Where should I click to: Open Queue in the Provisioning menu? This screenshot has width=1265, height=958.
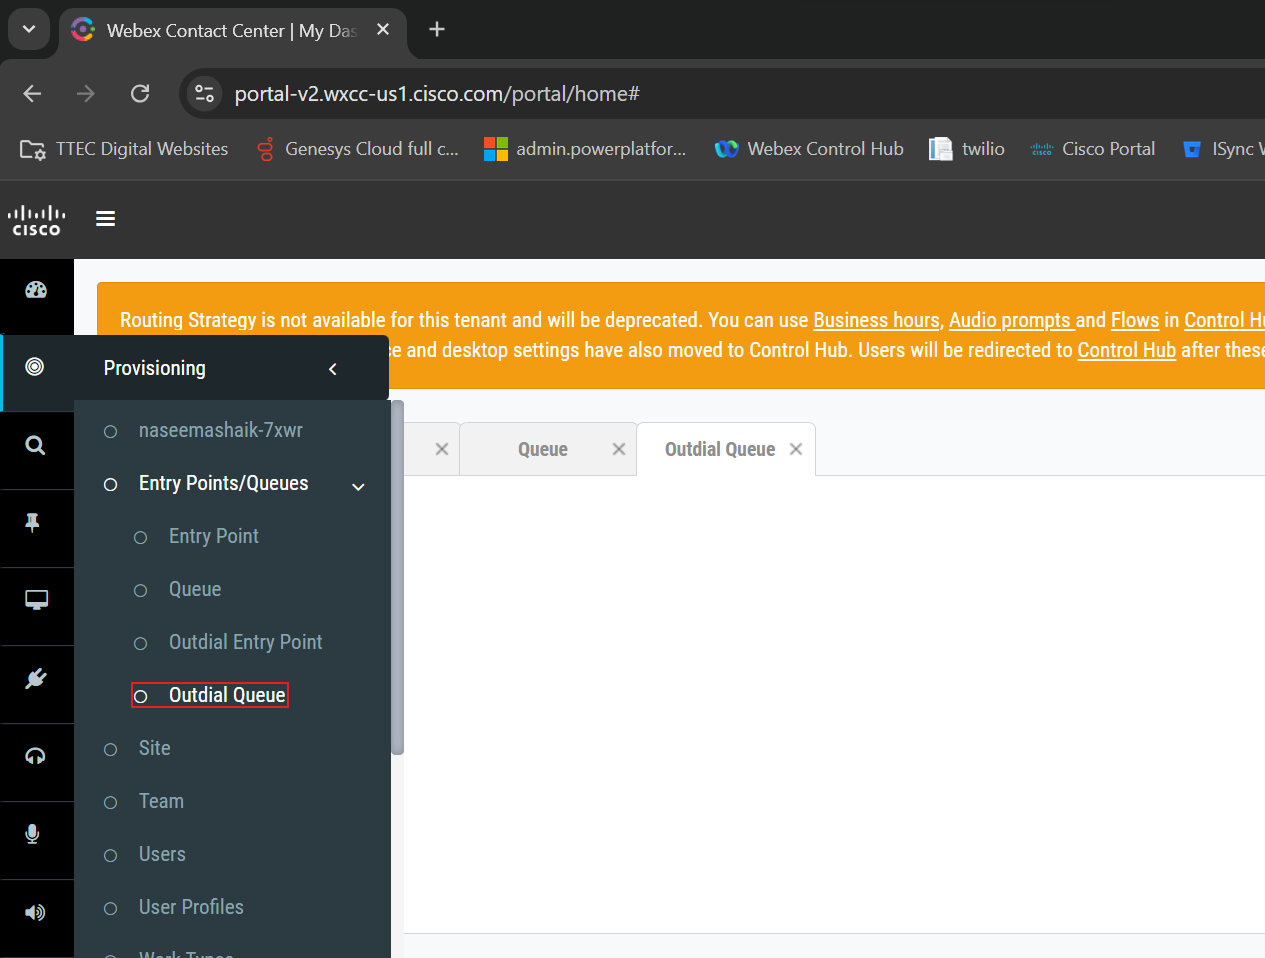click(x=195, y=589)
